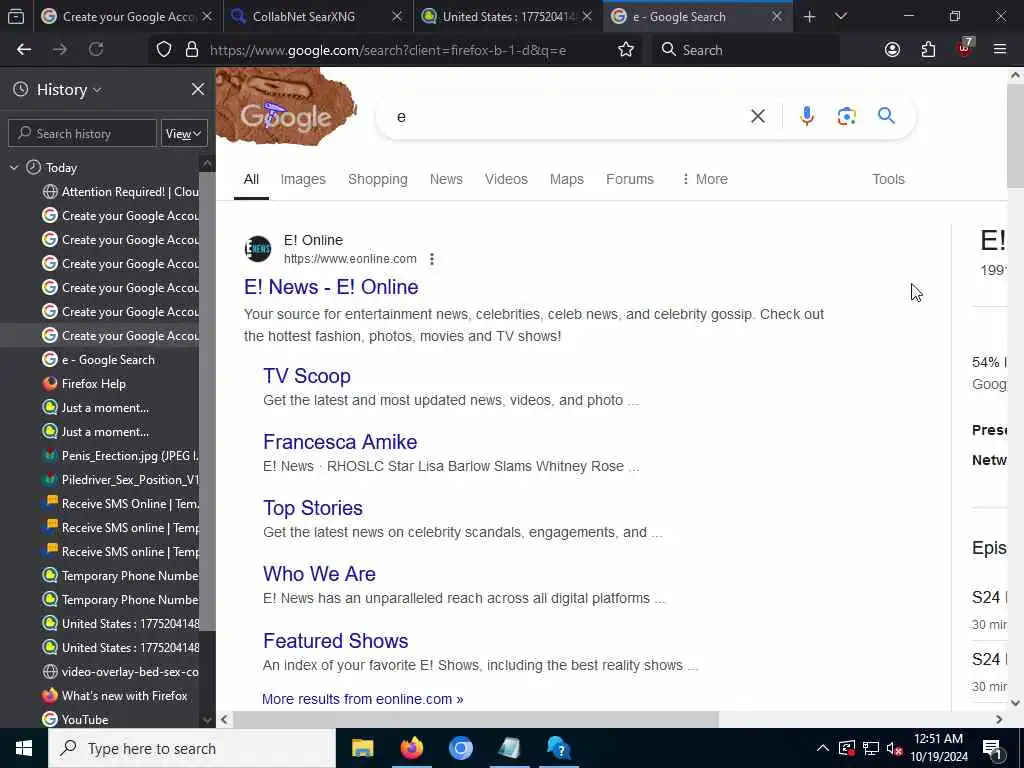Switch to the Shopping results tab
This screenshot has width=1024, height=768.
tap(377, 180)
